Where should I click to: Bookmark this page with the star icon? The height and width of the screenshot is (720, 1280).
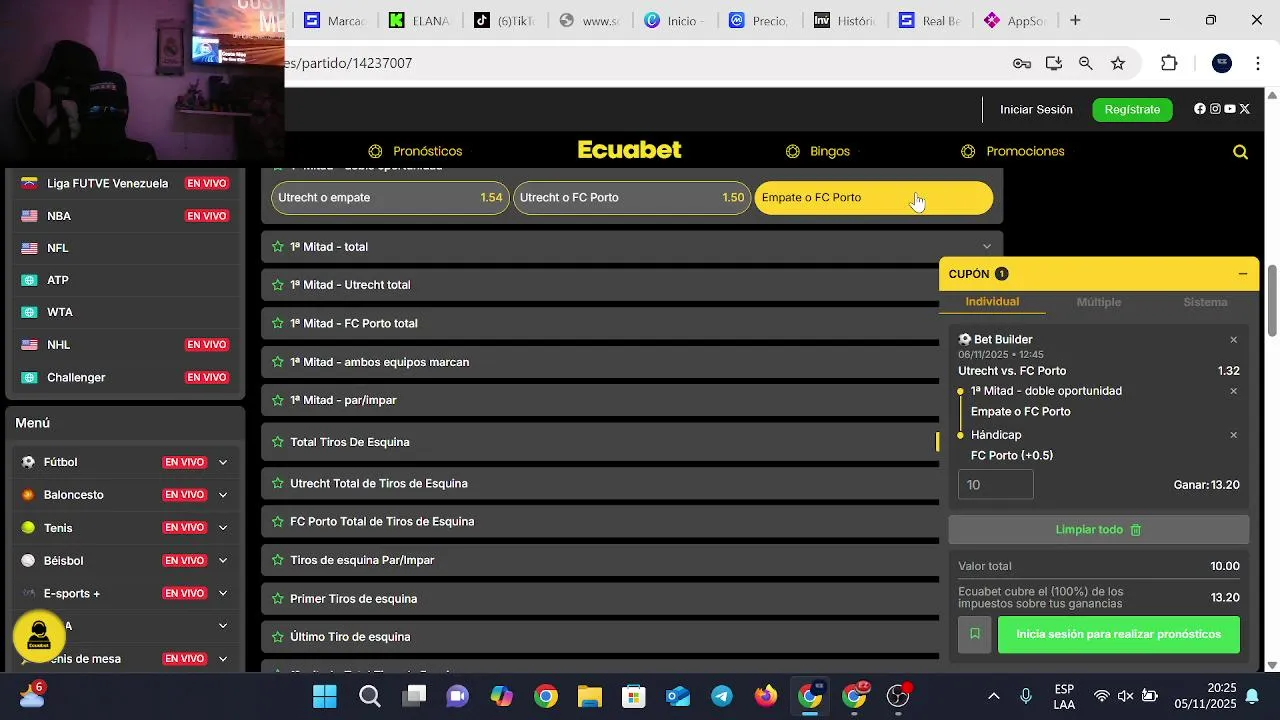point(1118,63)
